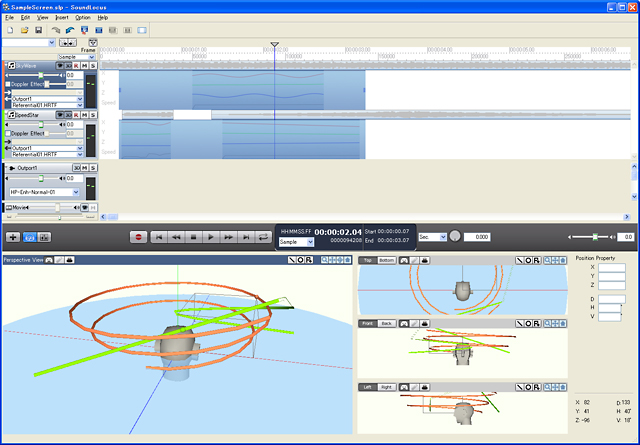Click the gamepad icon in Top view header
Screen dimensions: 640x445
tap(404, 260)
